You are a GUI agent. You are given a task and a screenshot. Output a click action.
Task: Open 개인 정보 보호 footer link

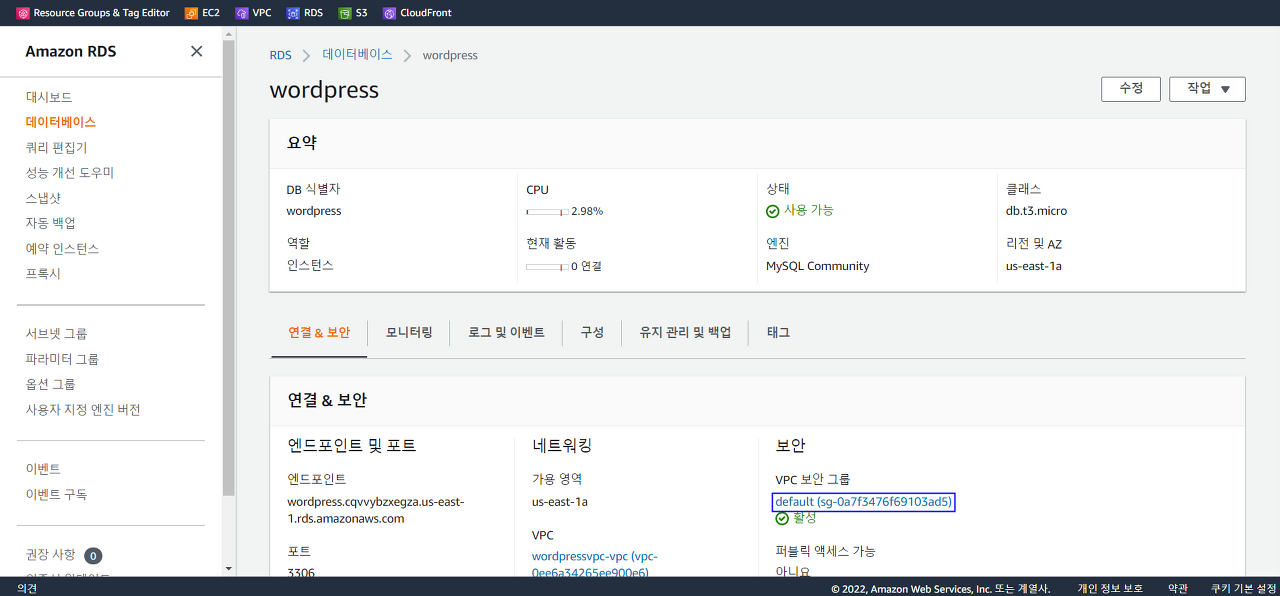(x=1109, y=588)
